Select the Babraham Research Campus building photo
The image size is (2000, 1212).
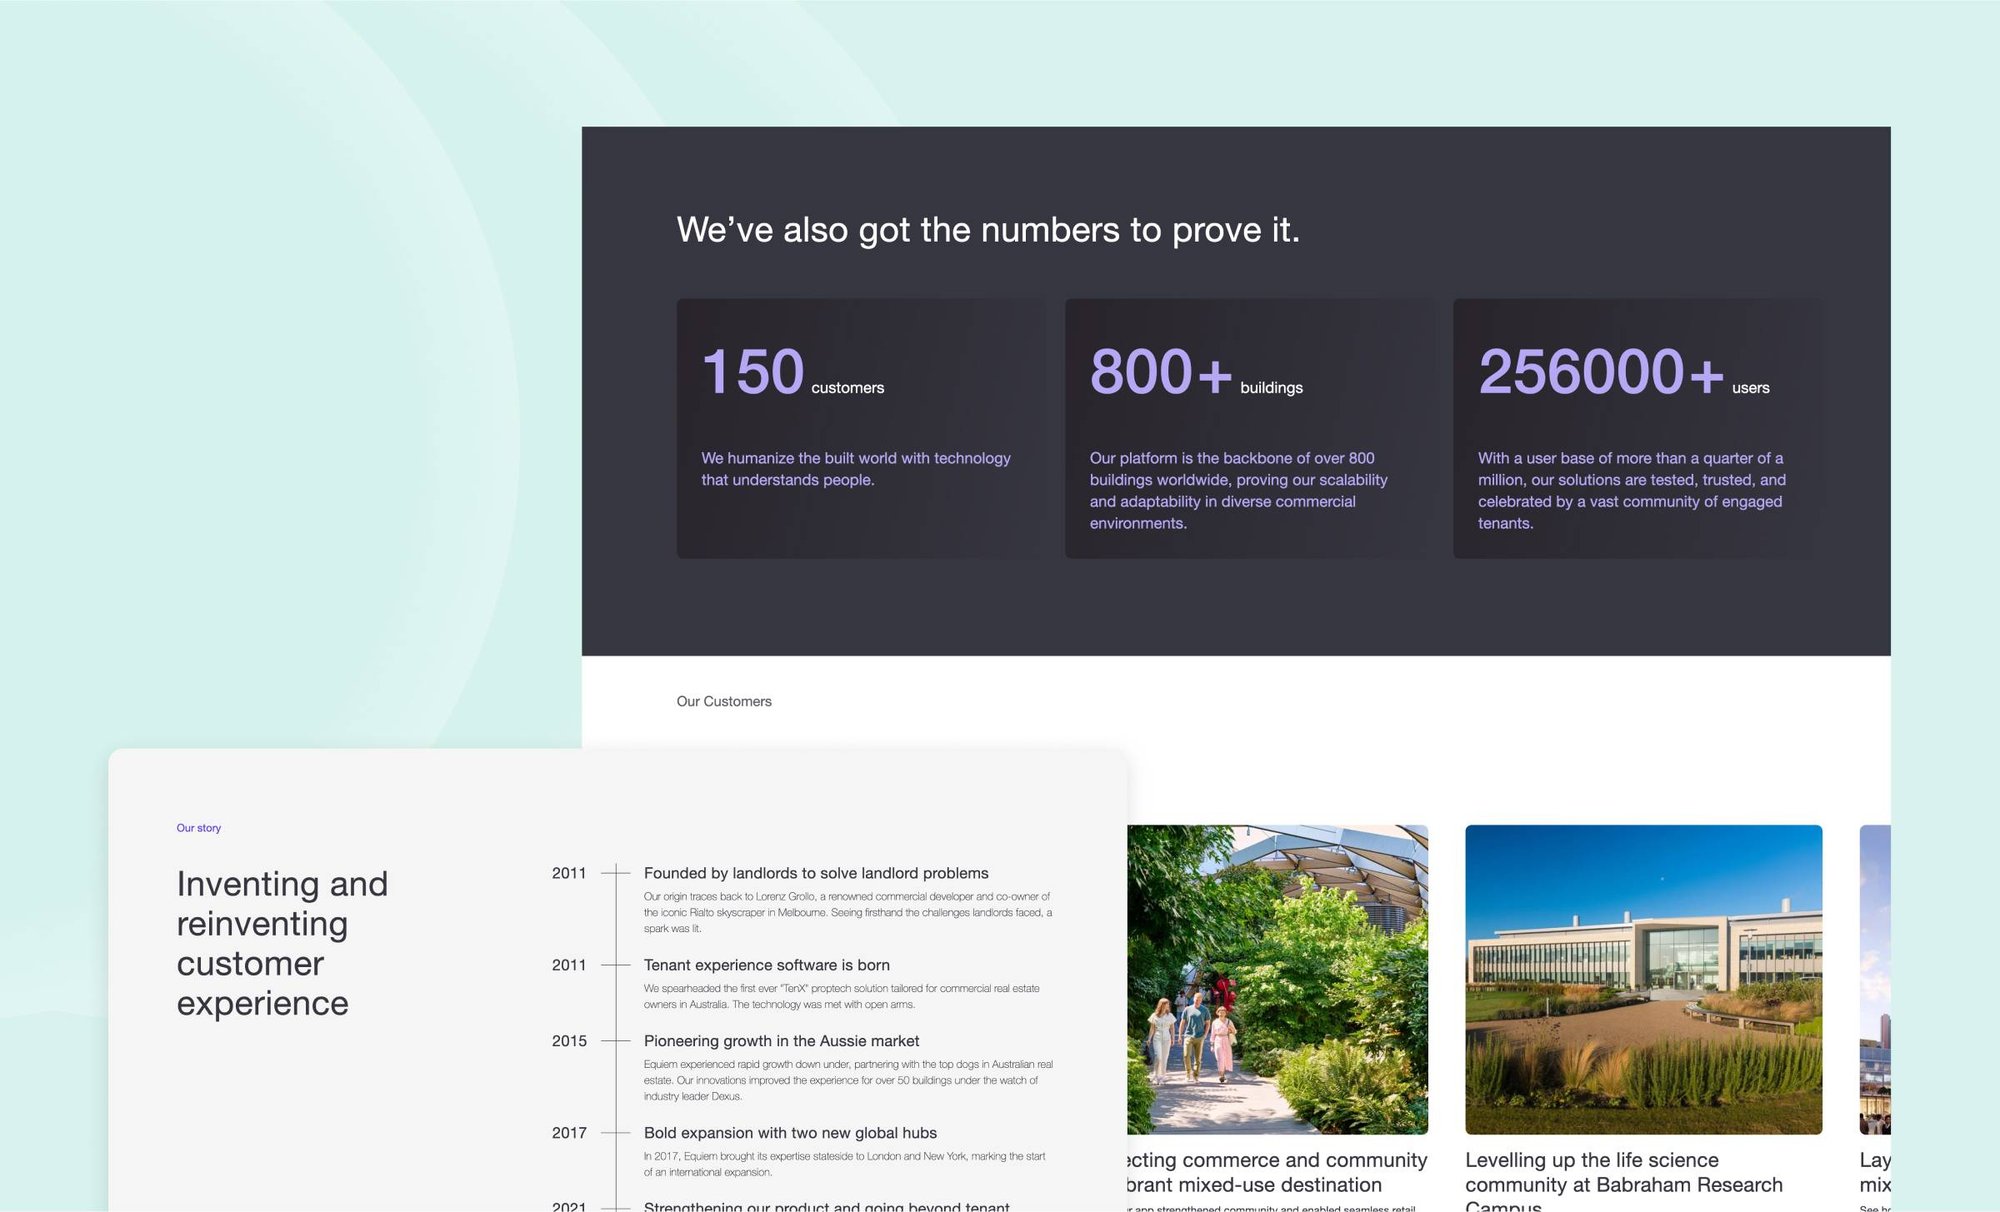1643,978
